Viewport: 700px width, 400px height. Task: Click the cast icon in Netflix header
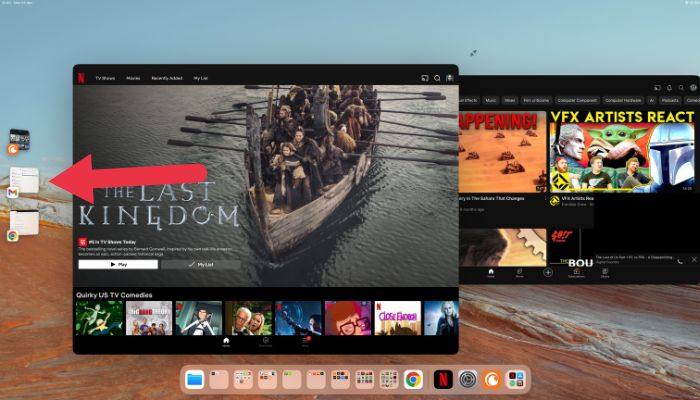425,78
